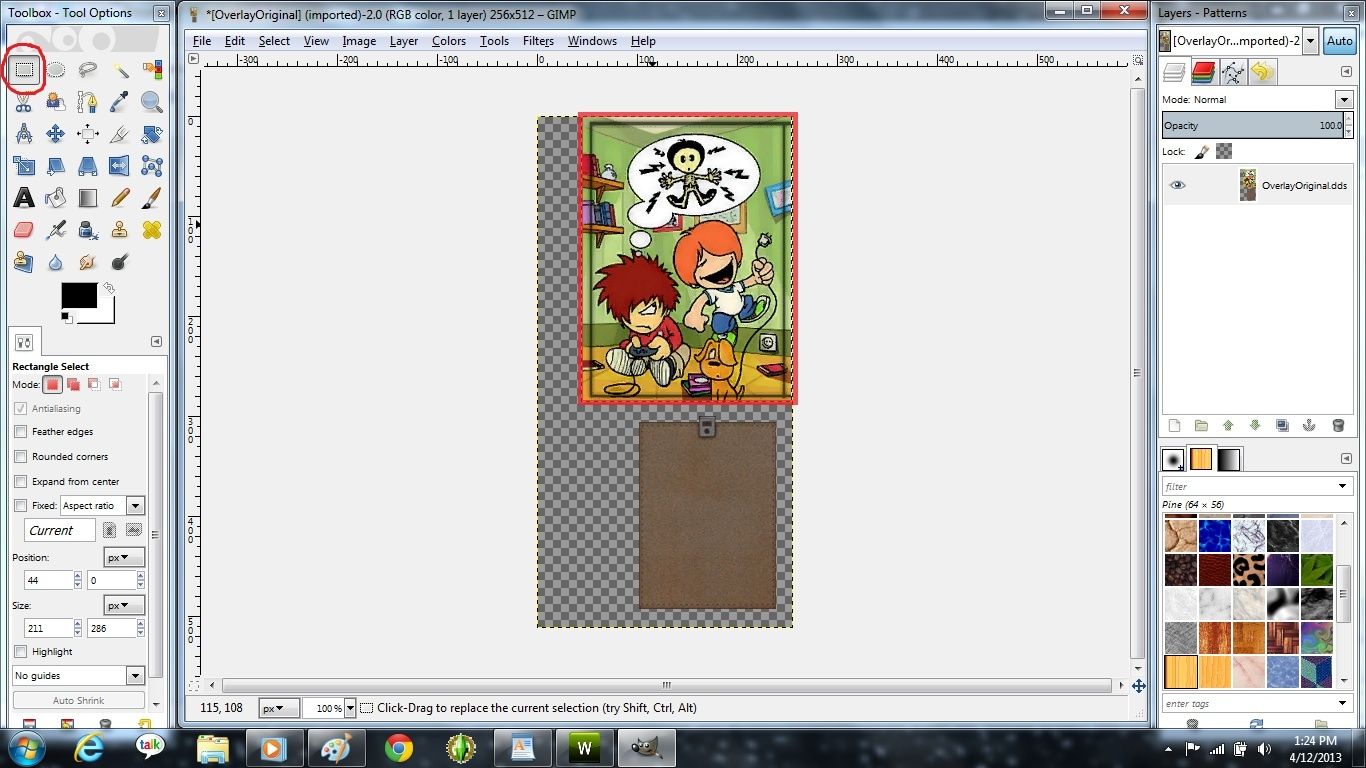Select the Rotate tool

tap(152, 134)
